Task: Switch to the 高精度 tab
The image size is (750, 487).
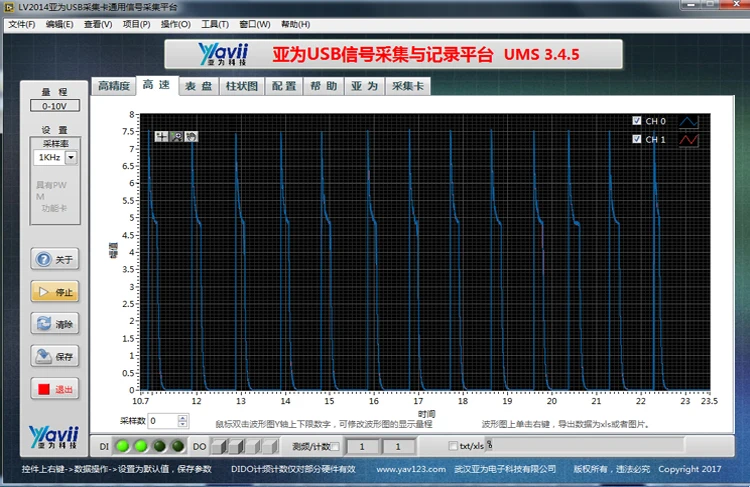Action: [x=114, y=86]
